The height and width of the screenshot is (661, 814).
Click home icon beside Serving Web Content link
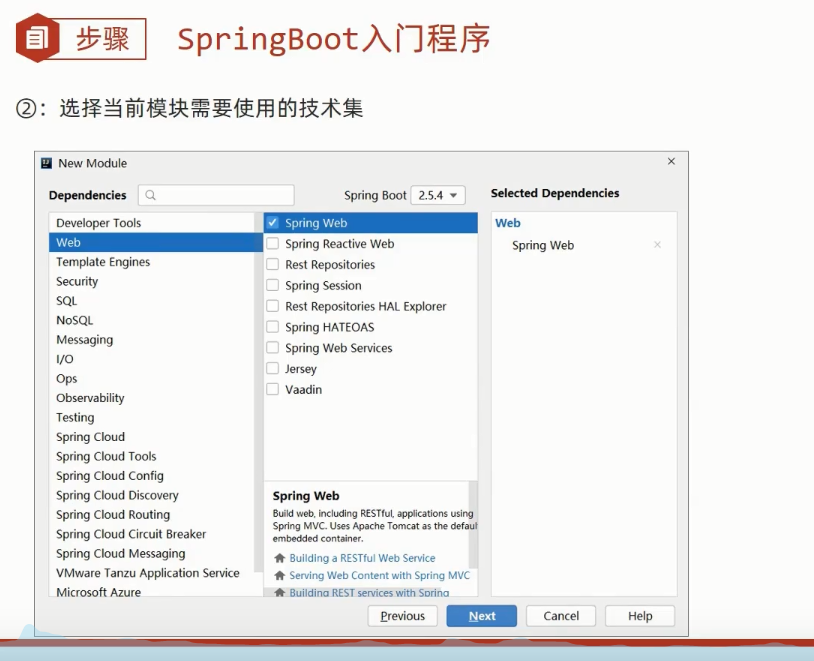coord(279,575)
